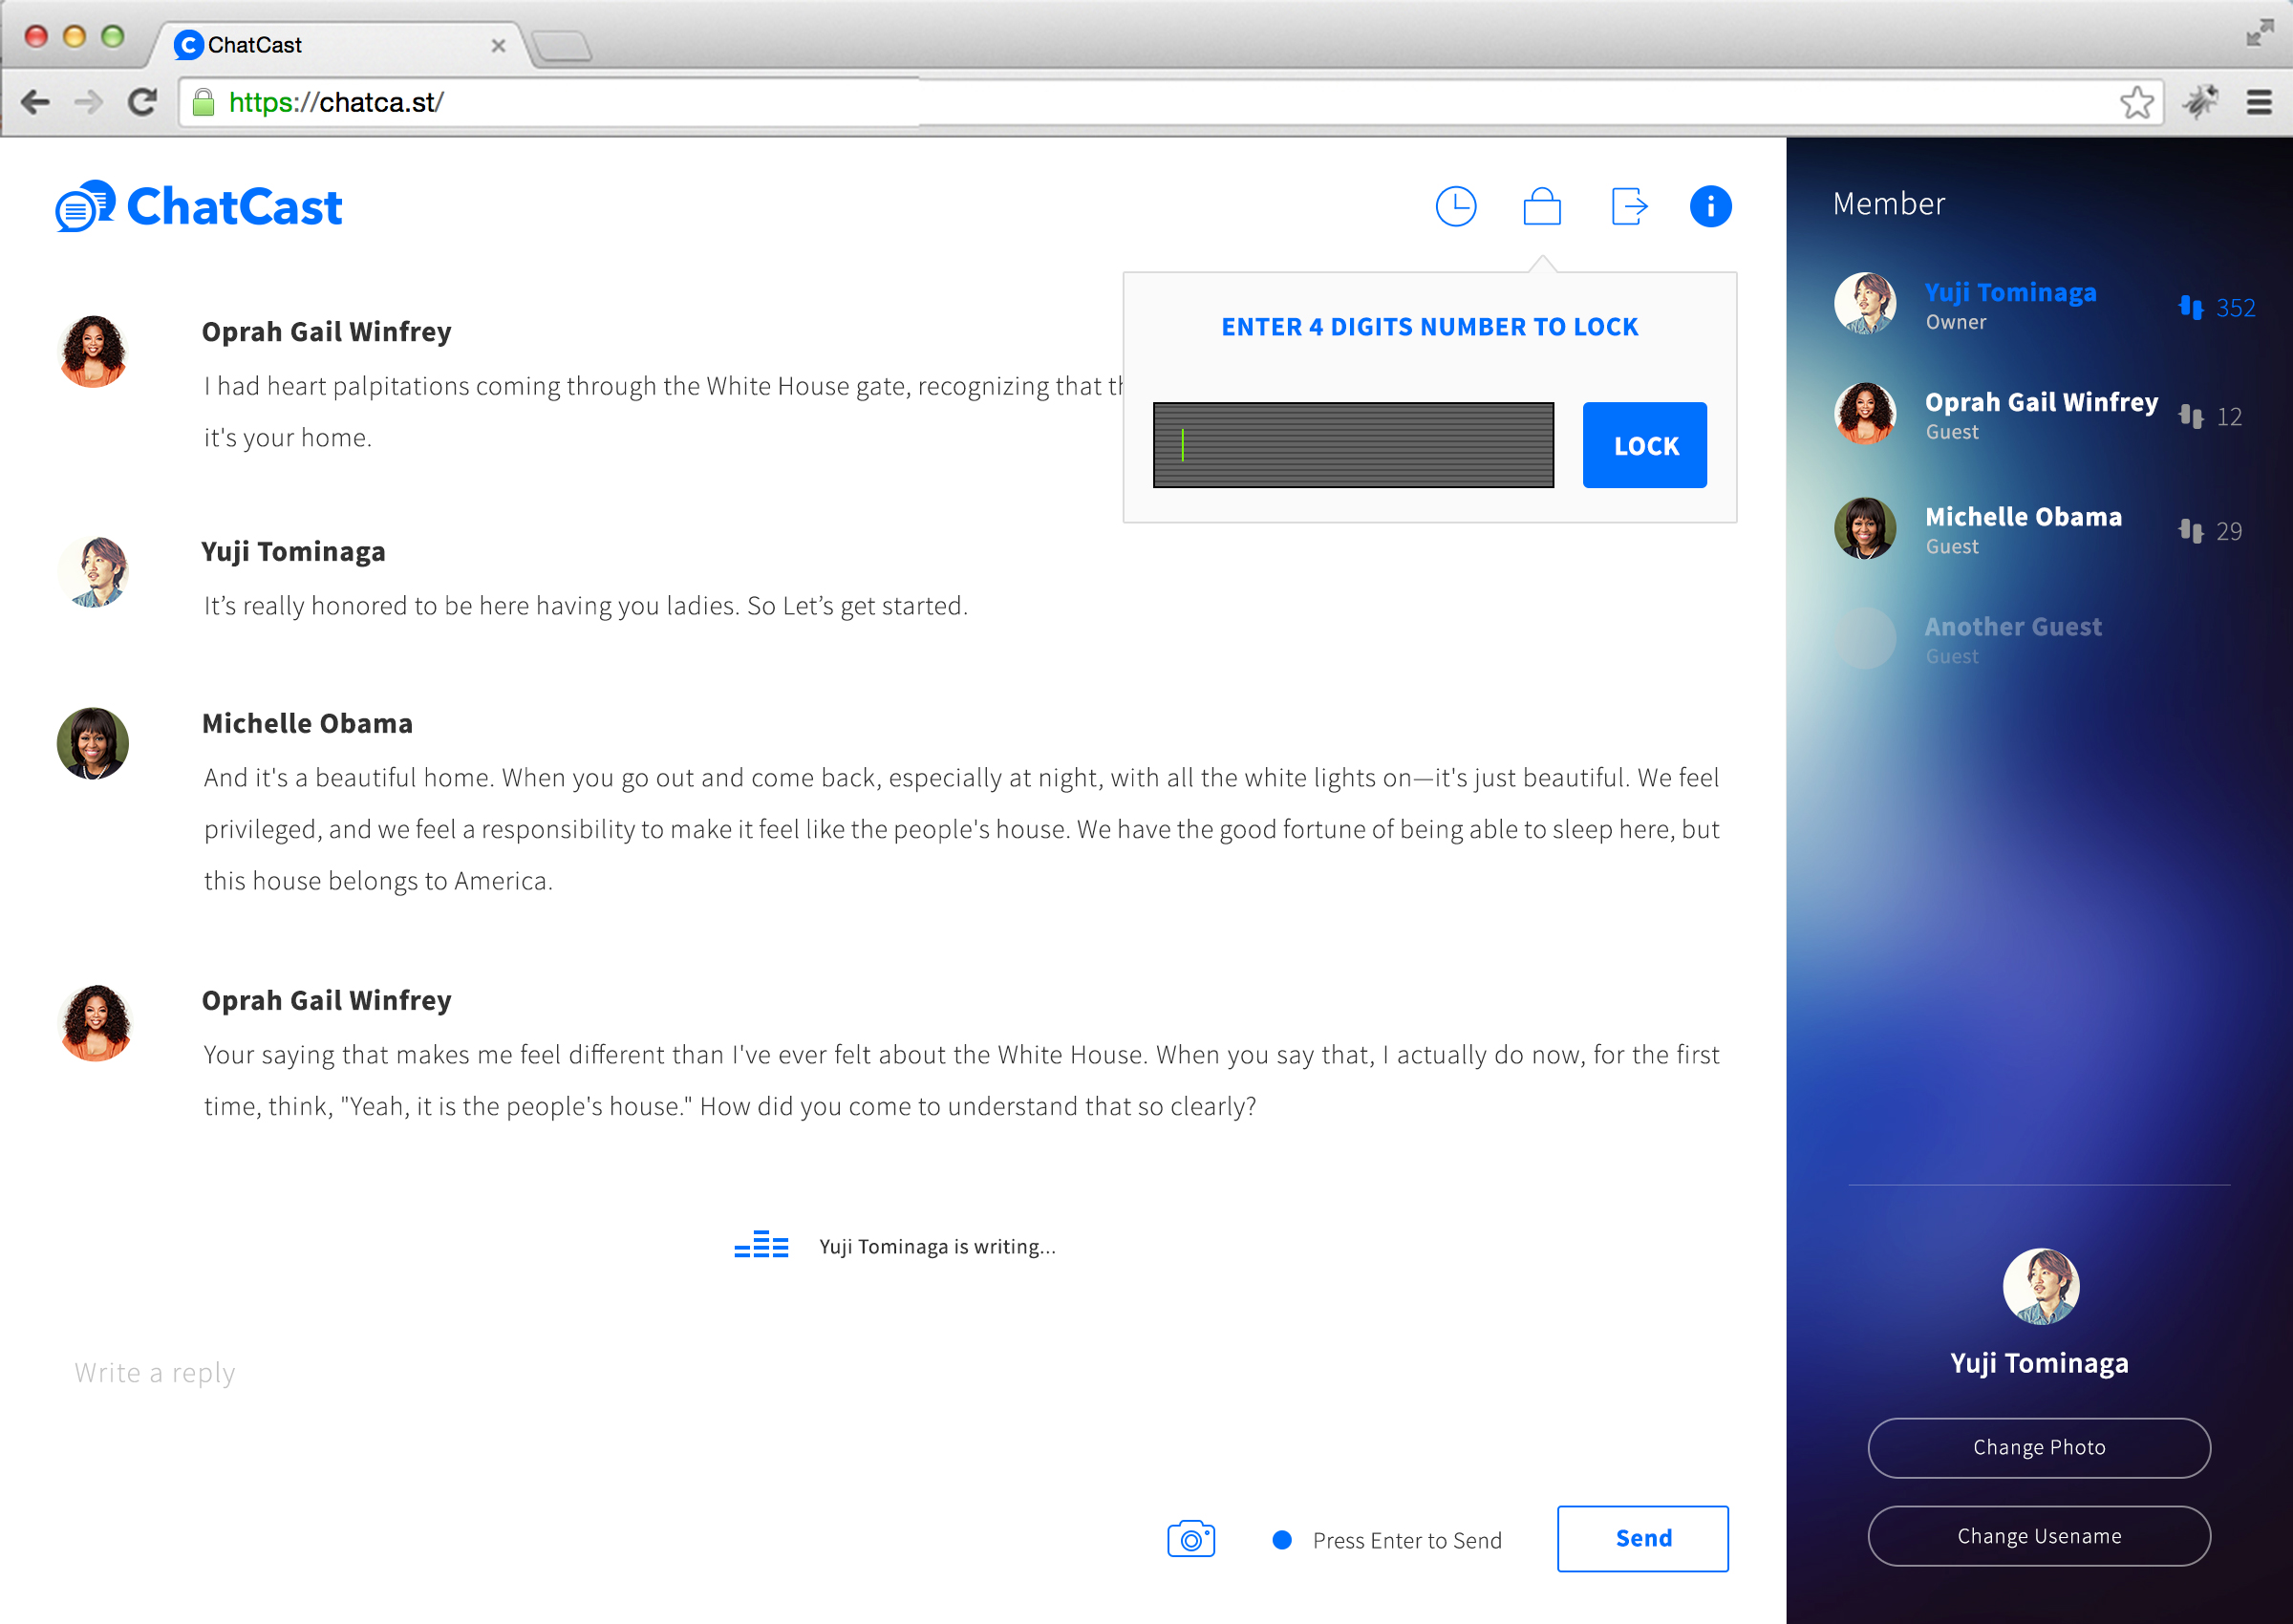Click the Member heading
The height and width of the screenshot is (1624, 2293).
pos(1888,204)
